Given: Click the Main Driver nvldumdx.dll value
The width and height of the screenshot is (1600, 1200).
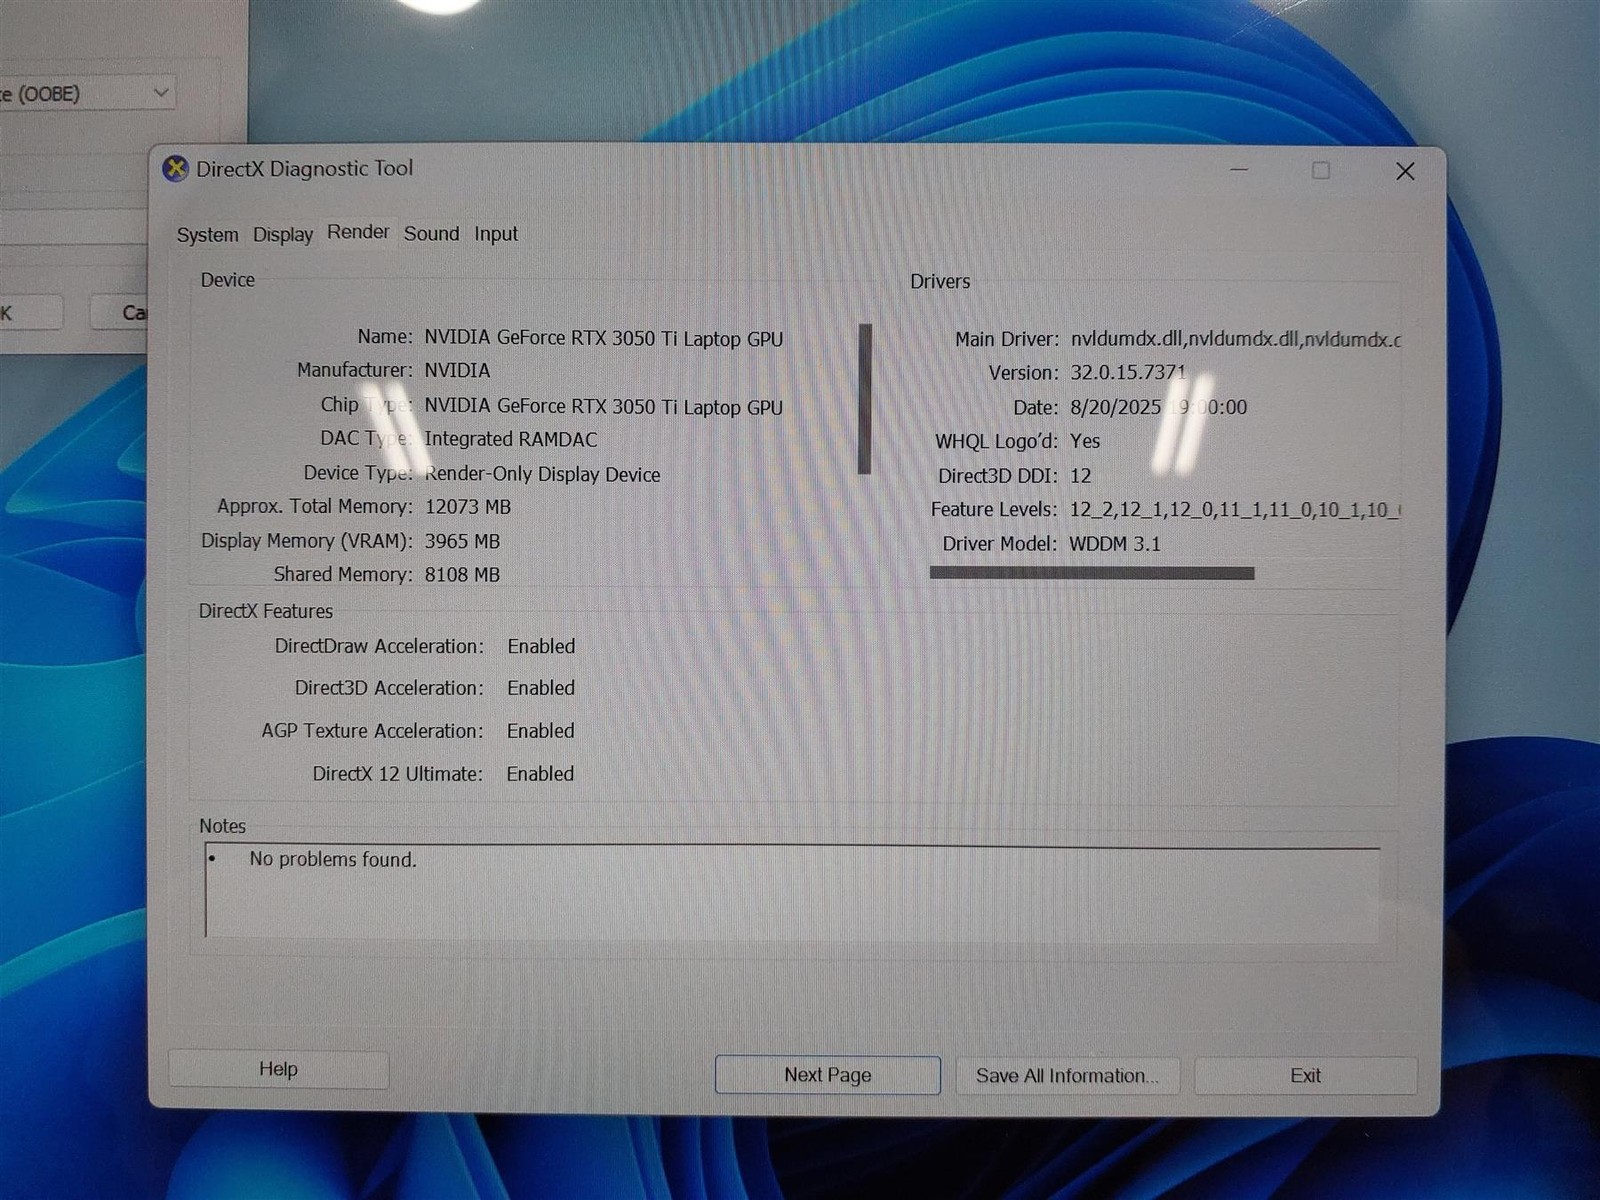Looking at the screenshot, I should pos(1235,339).
